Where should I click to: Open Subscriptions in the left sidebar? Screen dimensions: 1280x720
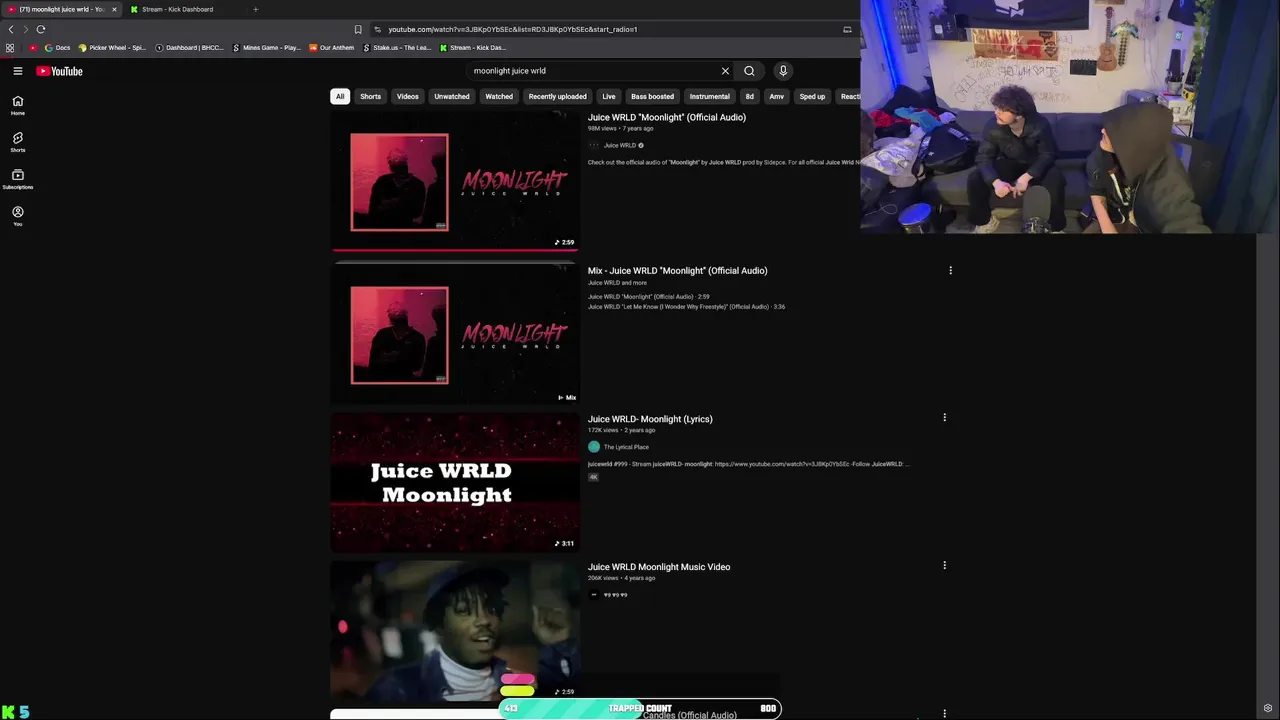pos(18,179)
